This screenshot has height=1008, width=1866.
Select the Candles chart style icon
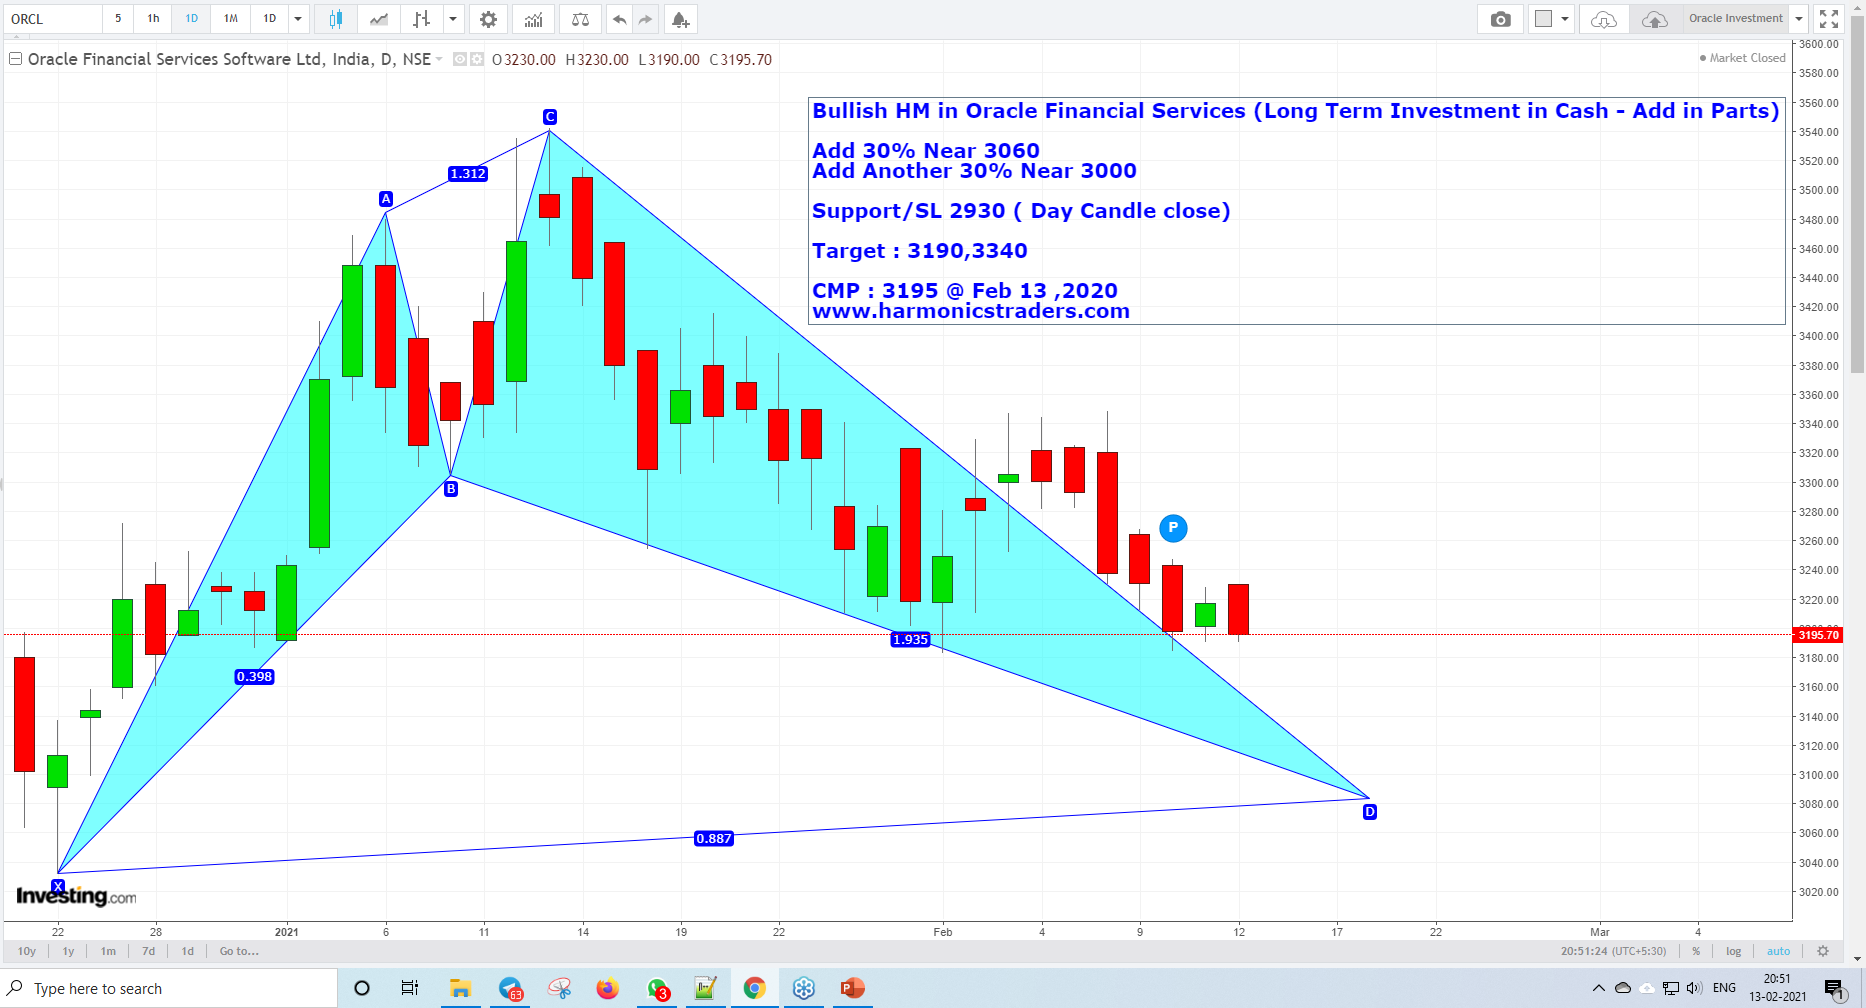click(336, 19)
